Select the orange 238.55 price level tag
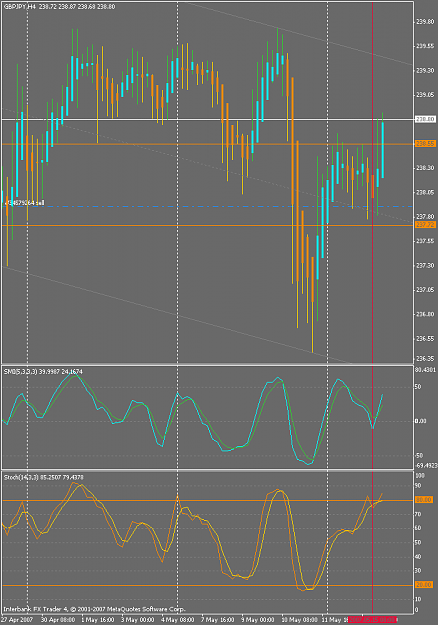The image size is (438, 625). click(x=425, y=143)
